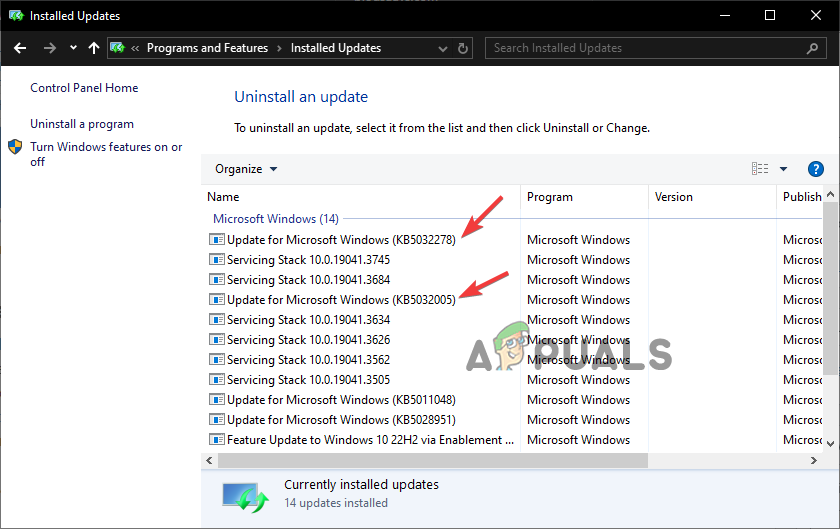Go back using the Back arrow
Image resolution: width=840 pixels, height=529 pixels.
click(x=20, y=48)
